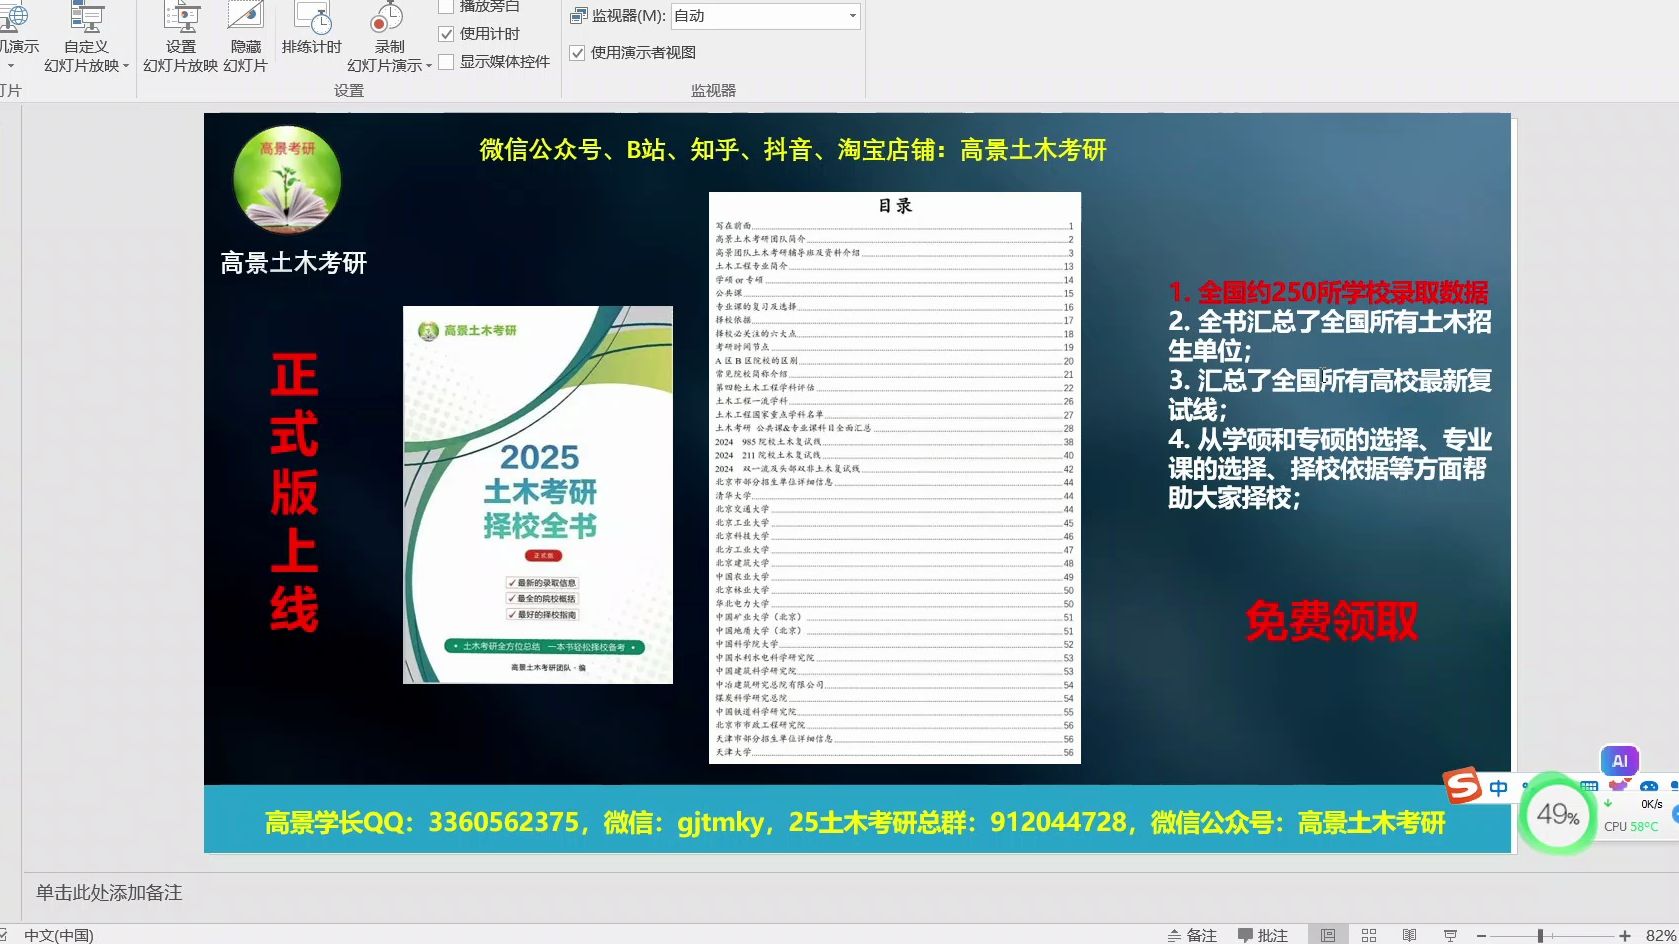The width and height of the screenshot is (1679, 944).
Task: Click the 0K/s network speed readout
Action: [1651, 804]
